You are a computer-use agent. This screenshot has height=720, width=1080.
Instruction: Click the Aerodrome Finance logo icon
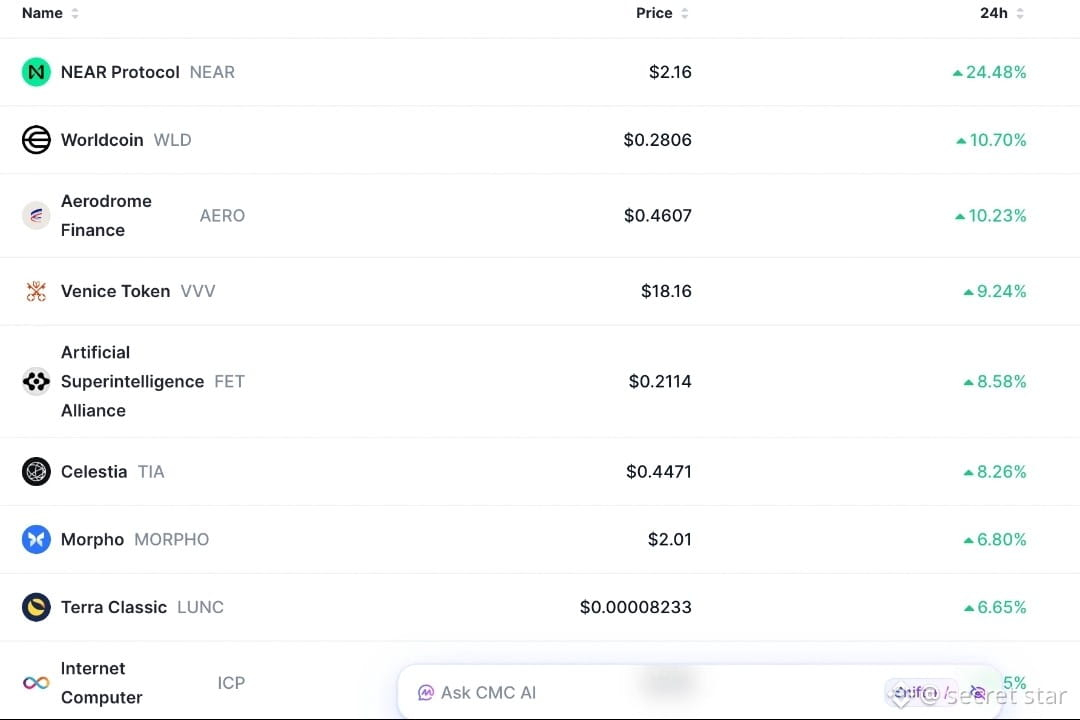(36, 216)
